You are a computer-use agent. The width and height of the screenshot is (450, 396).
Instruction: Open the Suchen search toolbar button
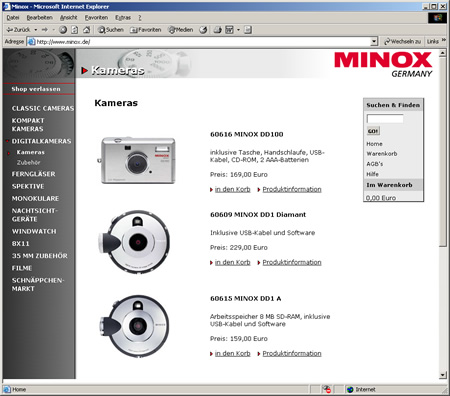pyautogui.click(x=111, y=30)
